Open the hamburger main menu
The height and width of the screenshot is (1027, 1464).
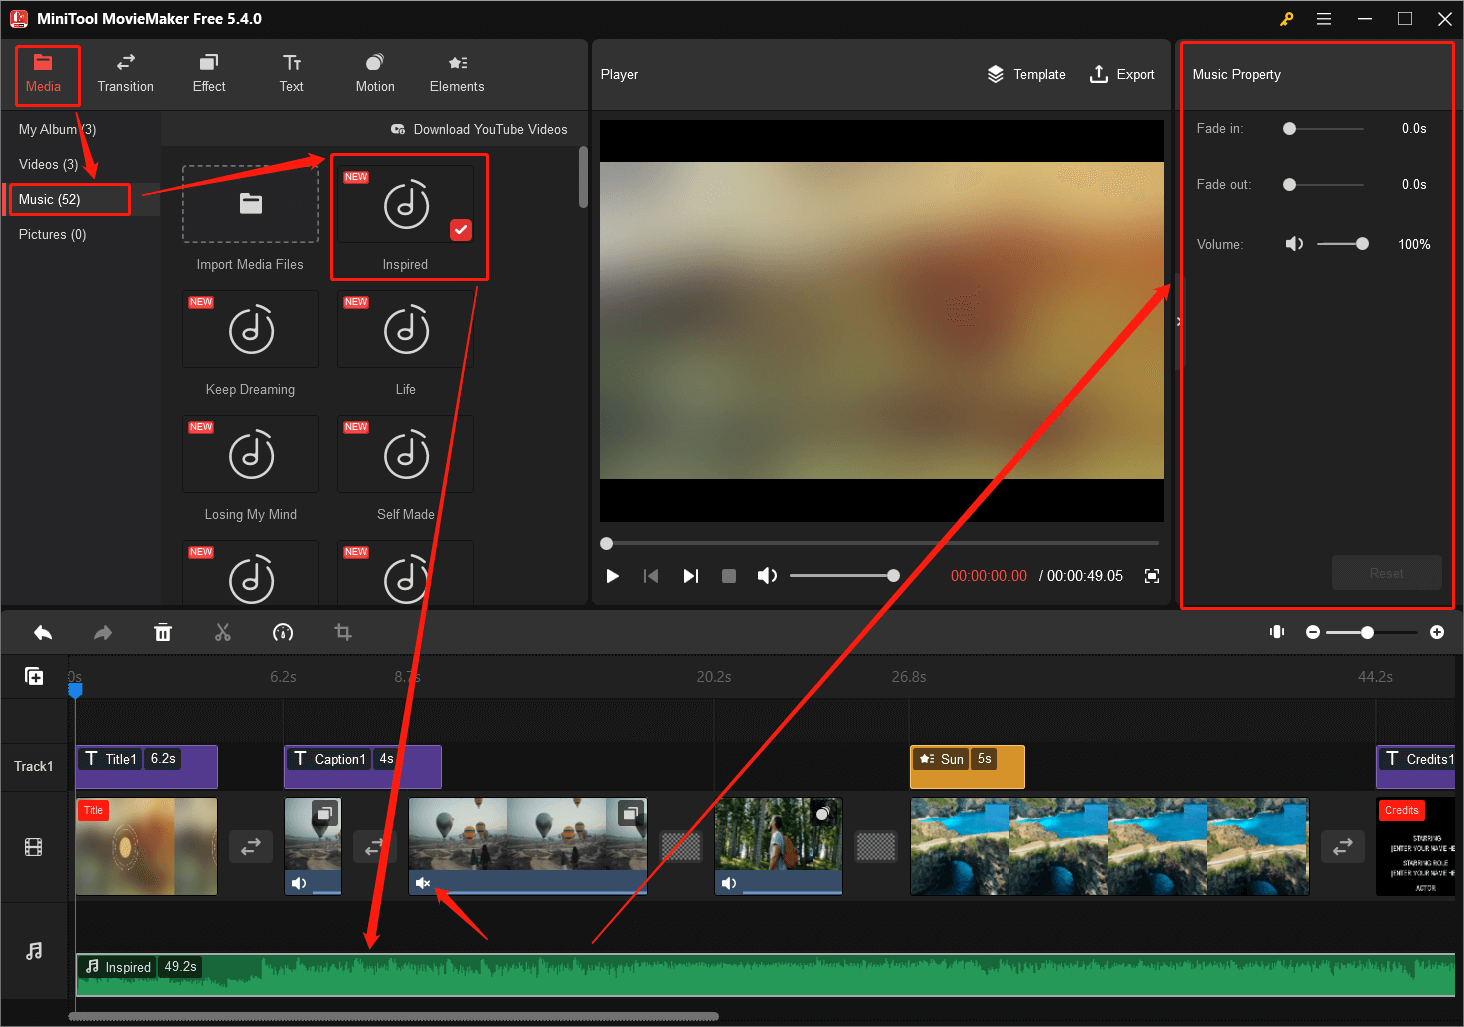pyautogui.click(x=1324, y=19)
